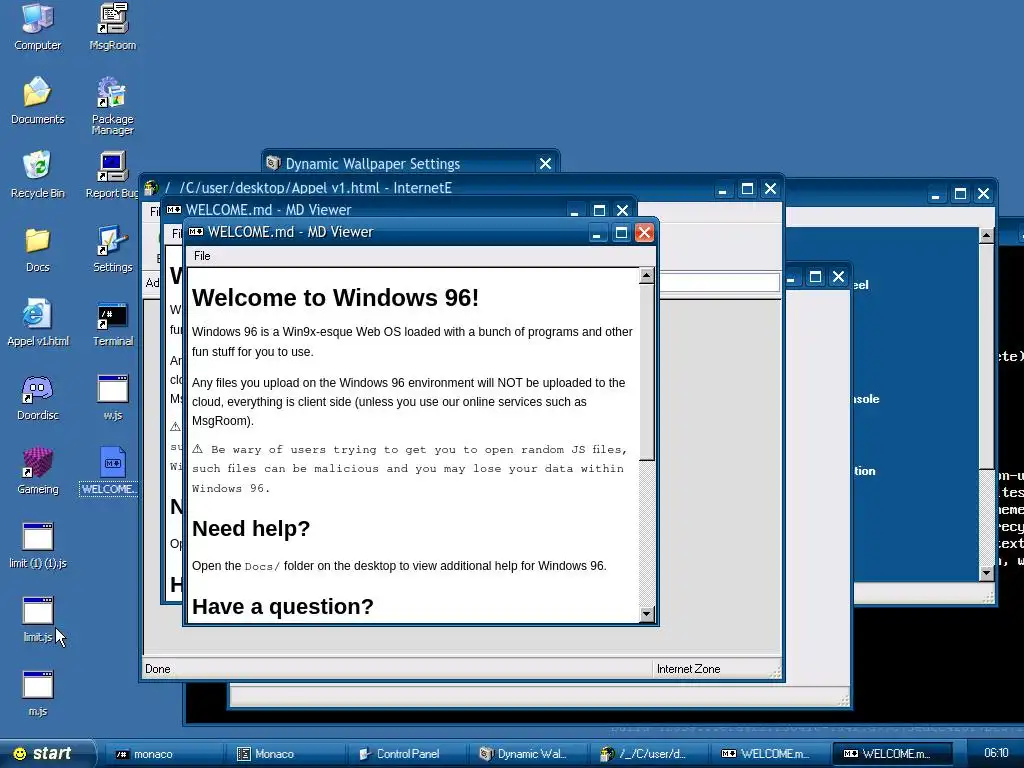The height and width of the screenshot is (768, 1024).
Task: Select the limit (1) (1).js file icon
Action: pyautogui.click(x=37, y=545)
